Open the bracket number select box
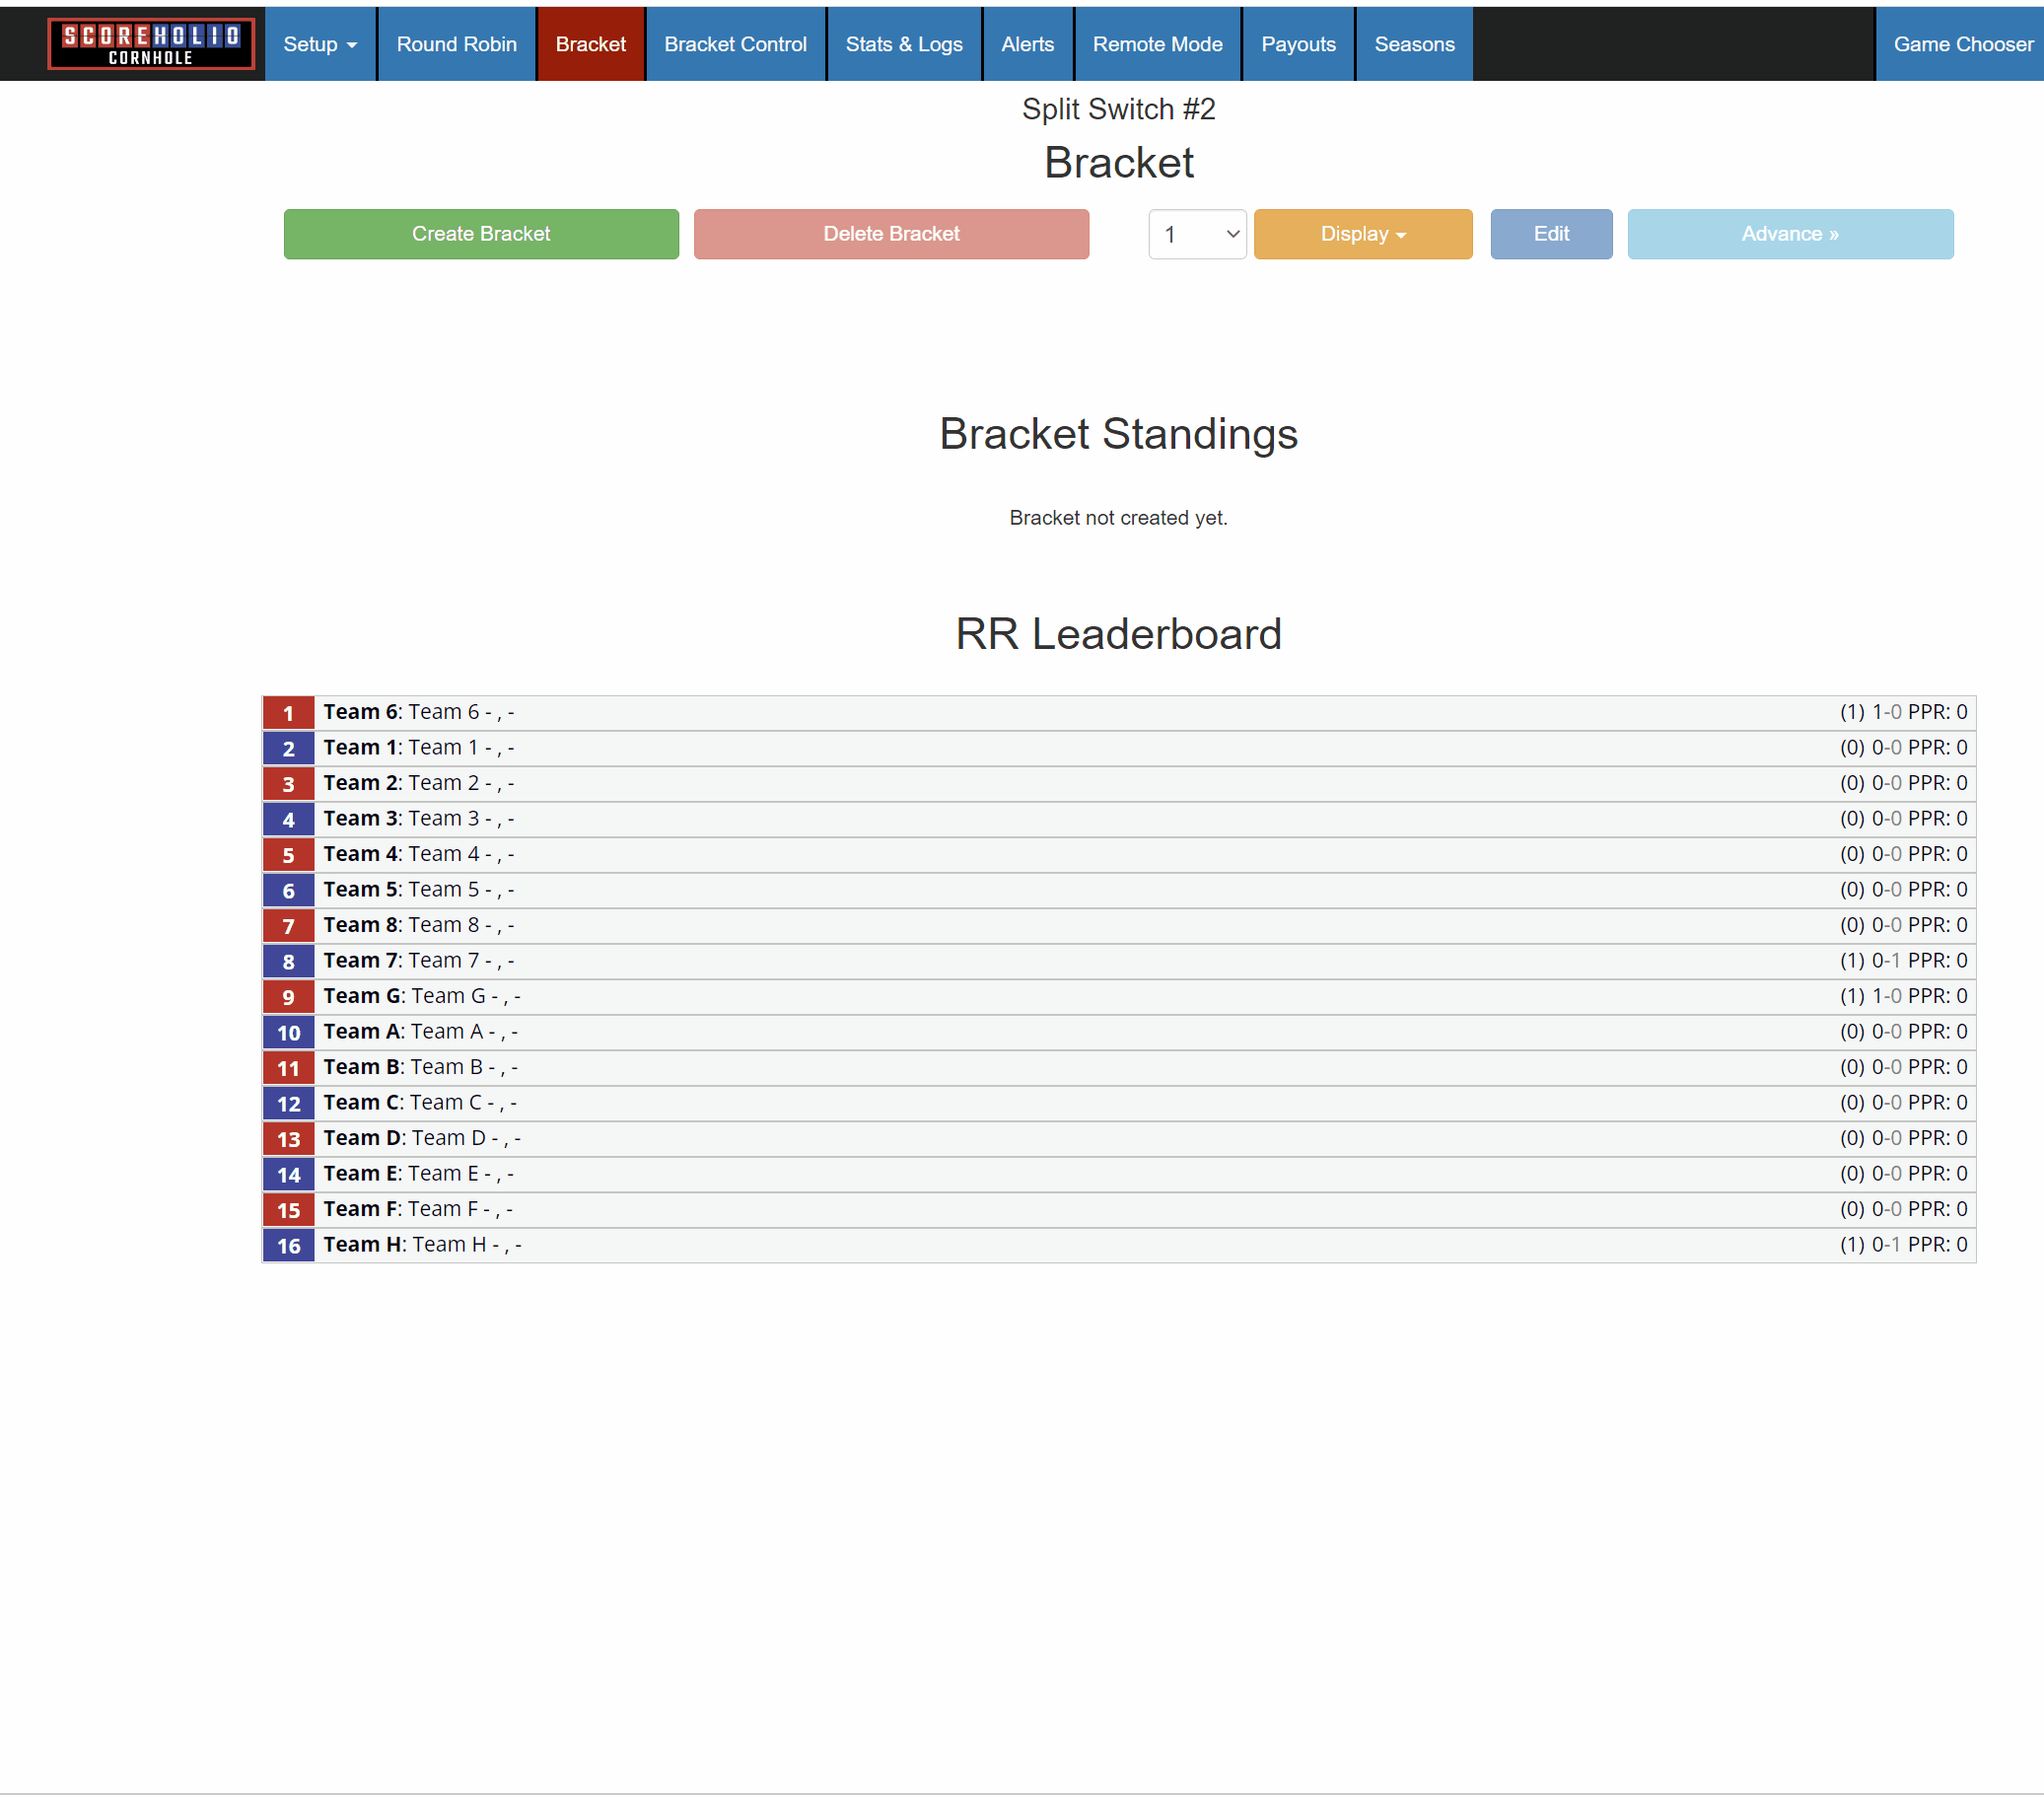The image size is (2044, 1795). (1196, 234)
